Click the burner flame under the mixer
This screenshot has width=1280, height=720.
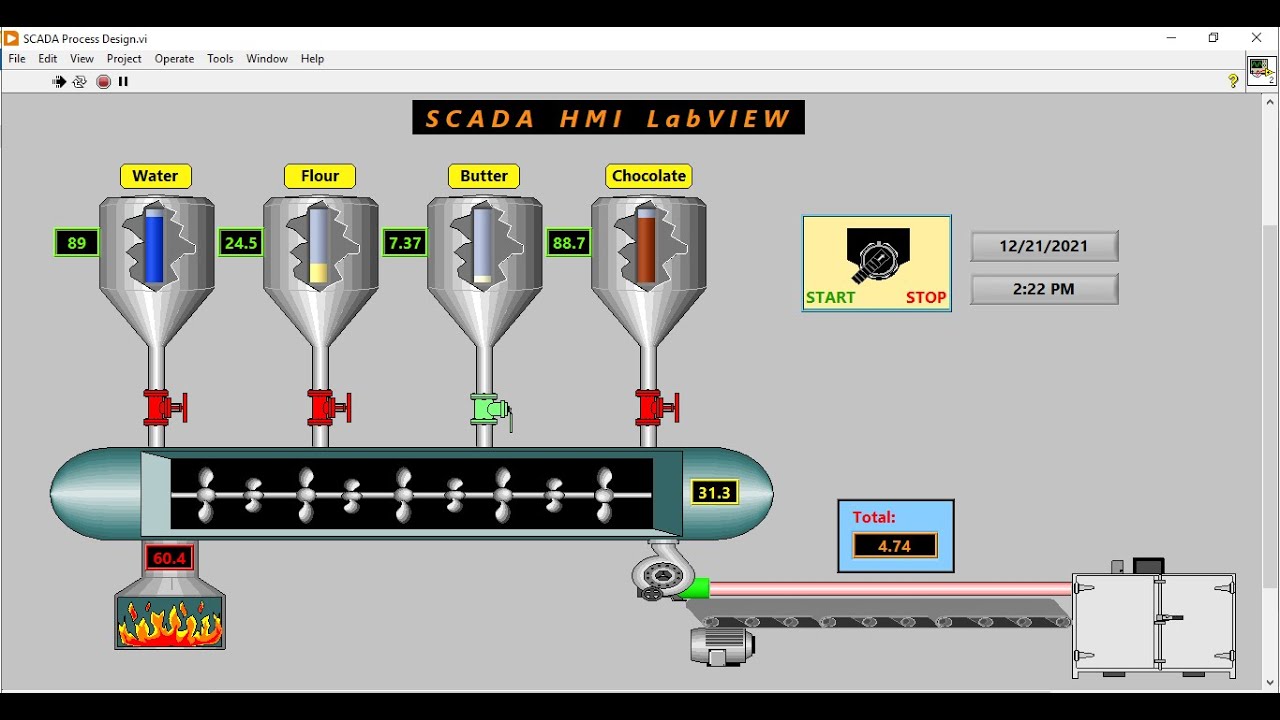[x=170, y=622]
